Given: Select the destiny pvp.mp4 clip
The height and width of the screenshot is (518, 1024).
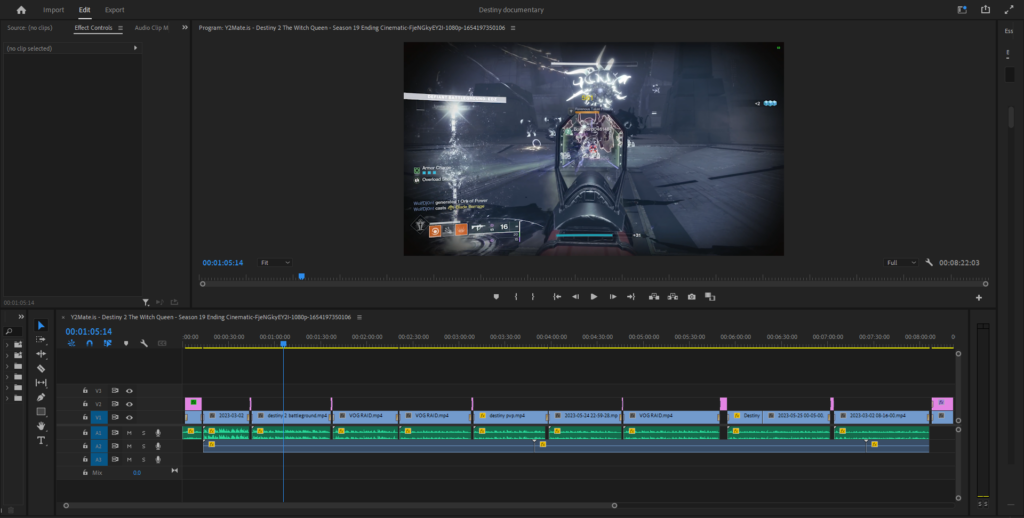Looking at the screenshot, I should tap(511, 416).
